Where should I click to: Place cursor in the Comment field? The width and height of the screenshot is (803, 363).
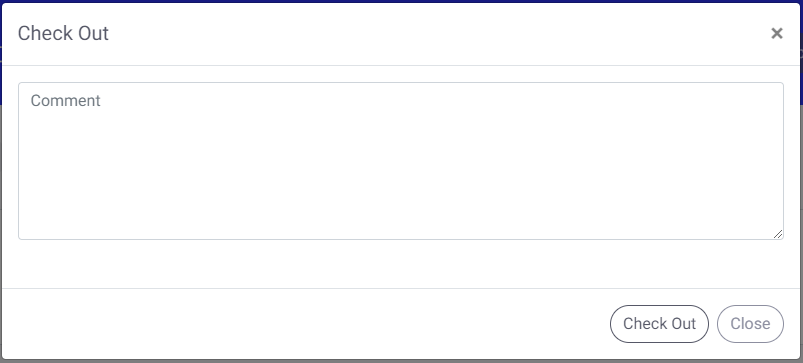click(401, 161)
